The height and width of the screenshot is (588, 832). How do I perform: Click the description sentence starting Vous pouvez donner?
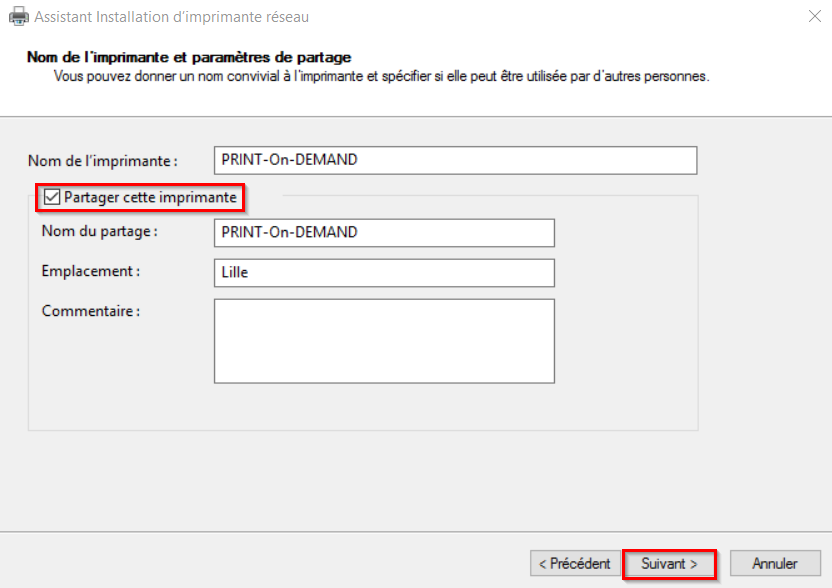click(x=381, y=76)
